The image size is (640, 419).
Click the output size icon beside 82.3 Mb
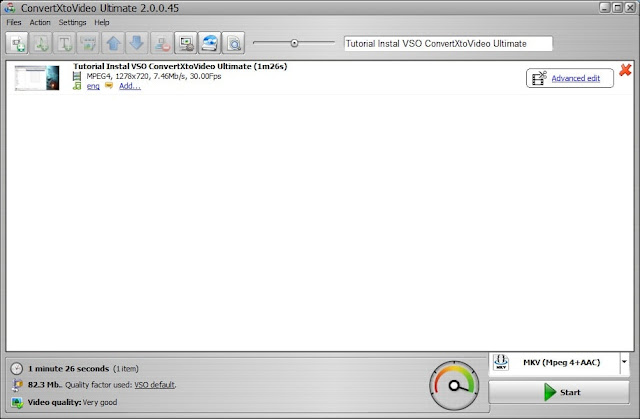[x=17, y=385]
